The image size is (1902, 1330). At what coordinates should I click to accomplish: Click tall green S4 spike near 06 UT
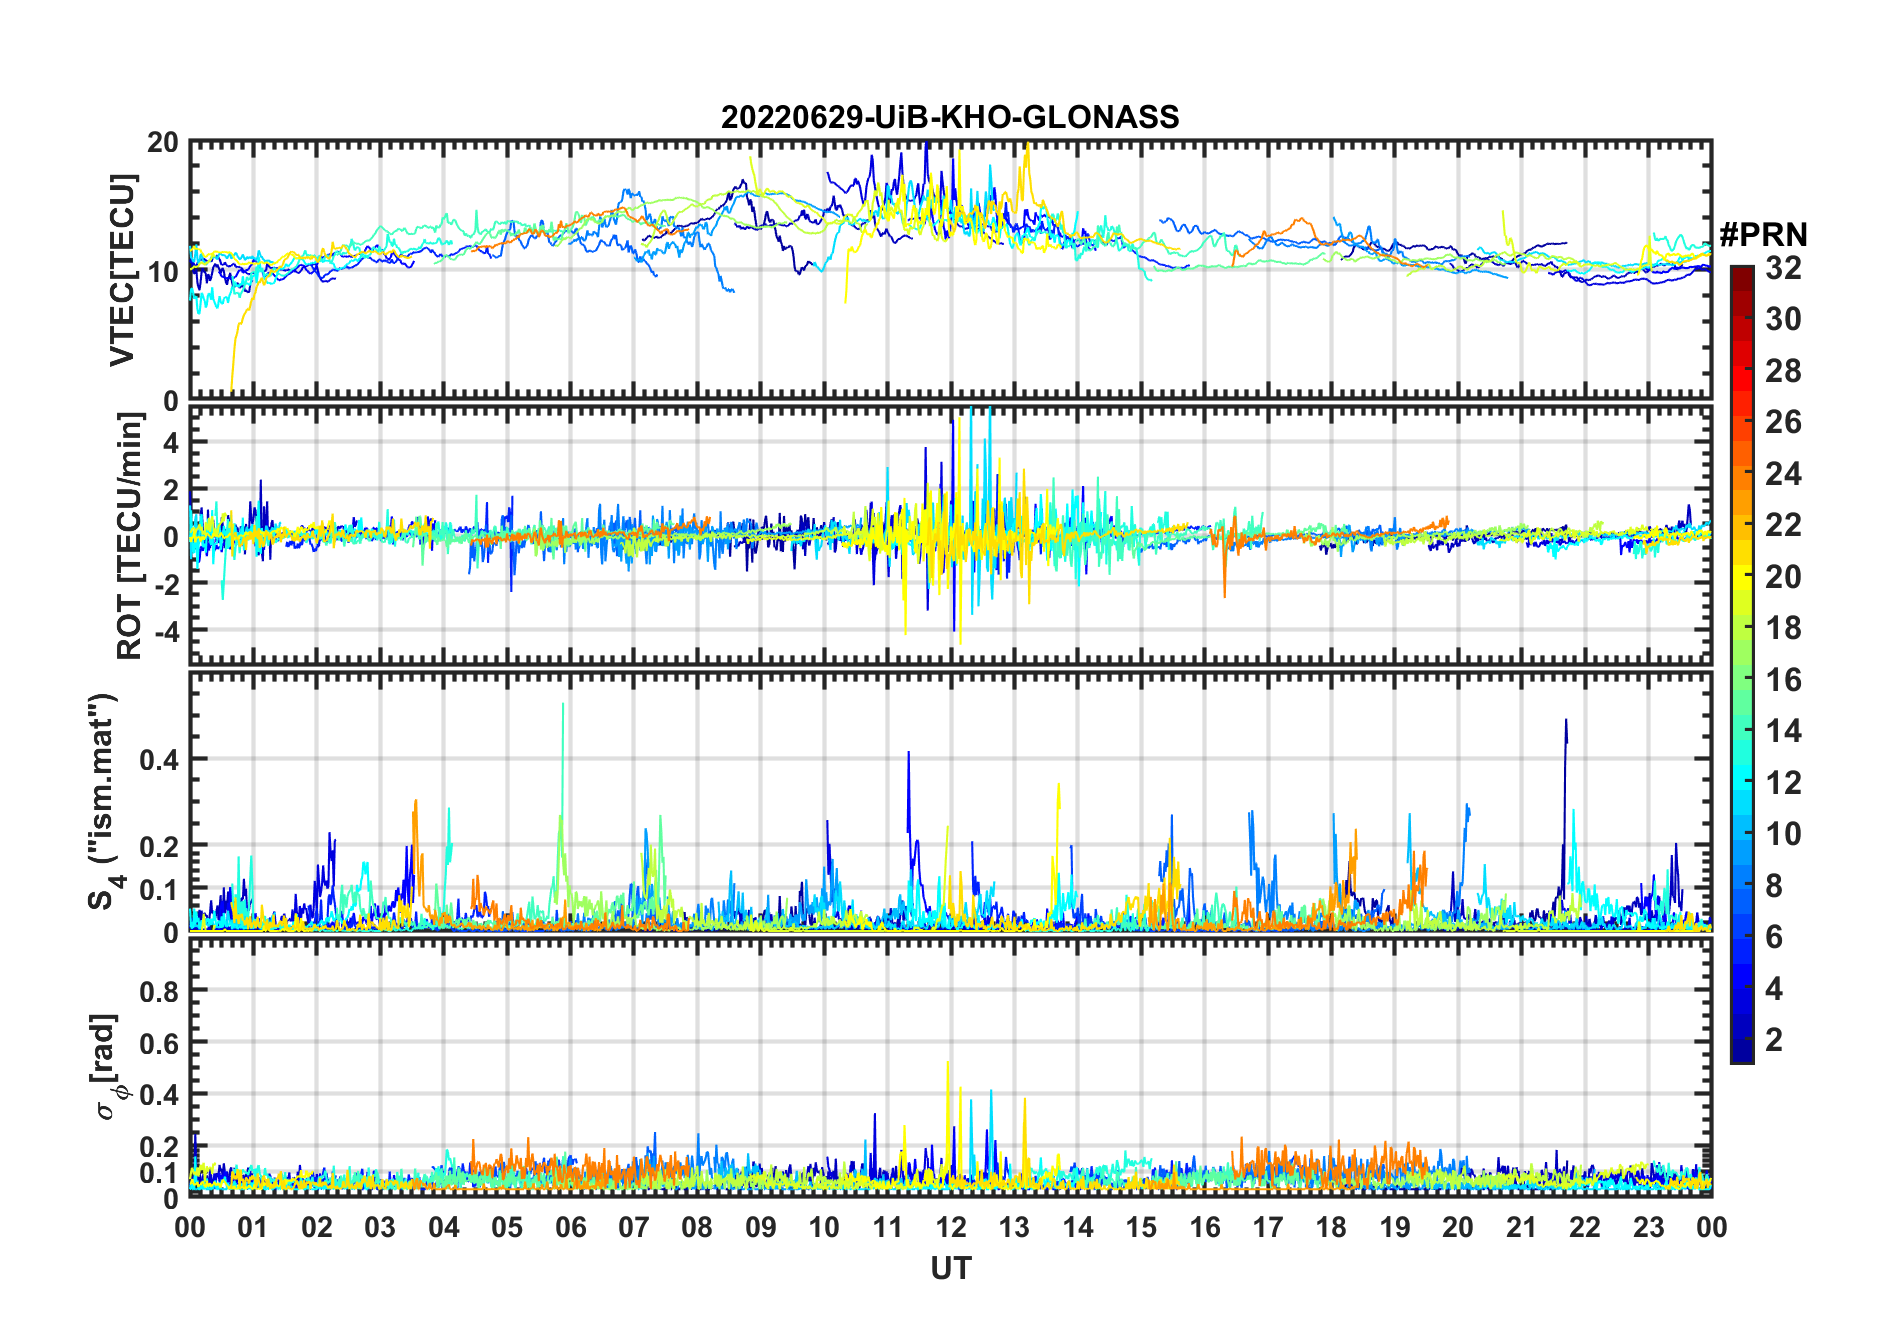(x=563, y=715)
